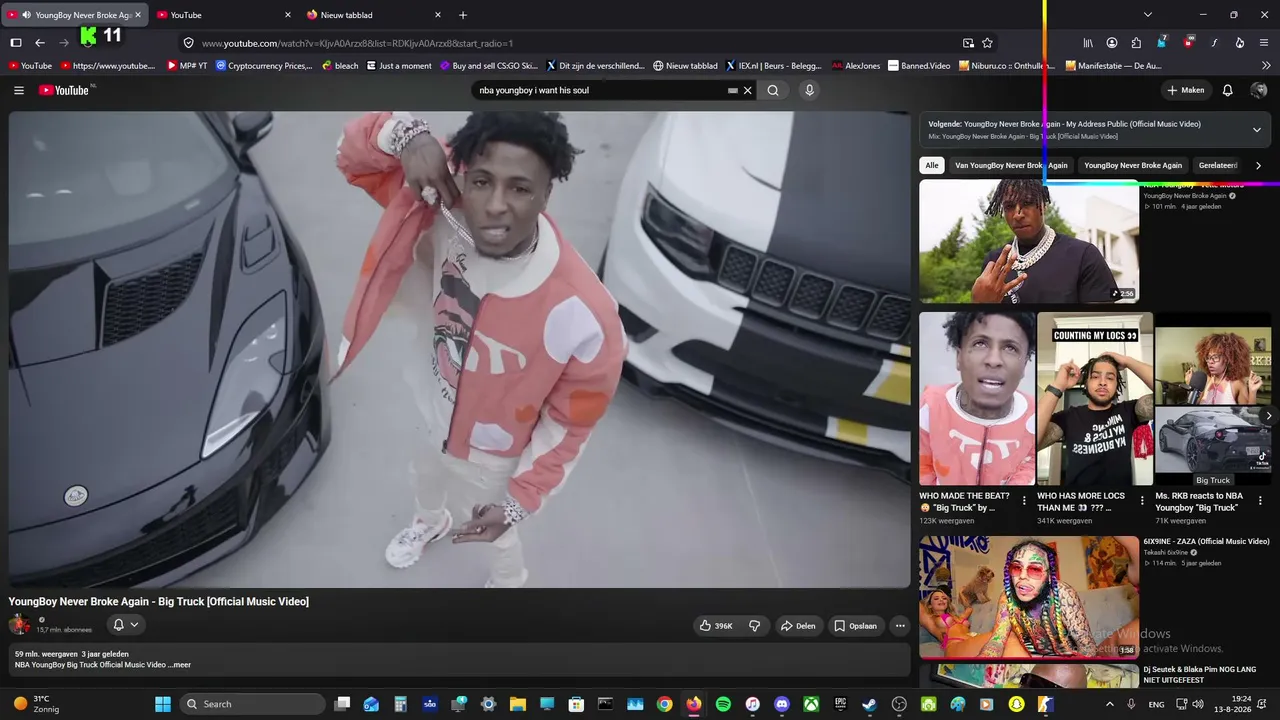Show more bookmarks with the overflow chevron
The height and width of the screenshot is (720, 1280).
1266,66
